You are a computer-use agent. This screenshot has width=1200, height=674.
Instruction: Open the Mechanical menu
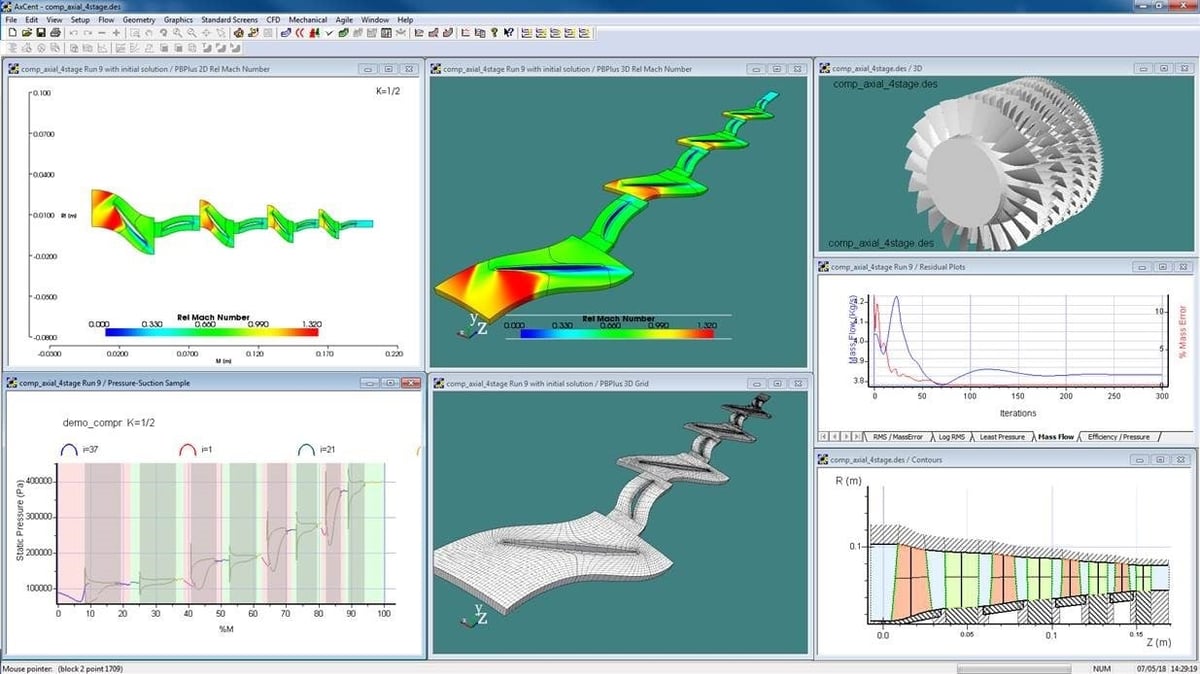tap(307, 19)
